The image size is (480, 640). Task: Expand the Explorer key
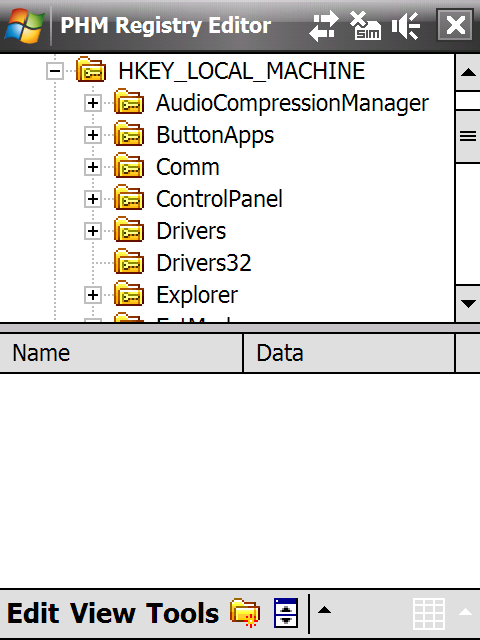(x=93, y=295)
